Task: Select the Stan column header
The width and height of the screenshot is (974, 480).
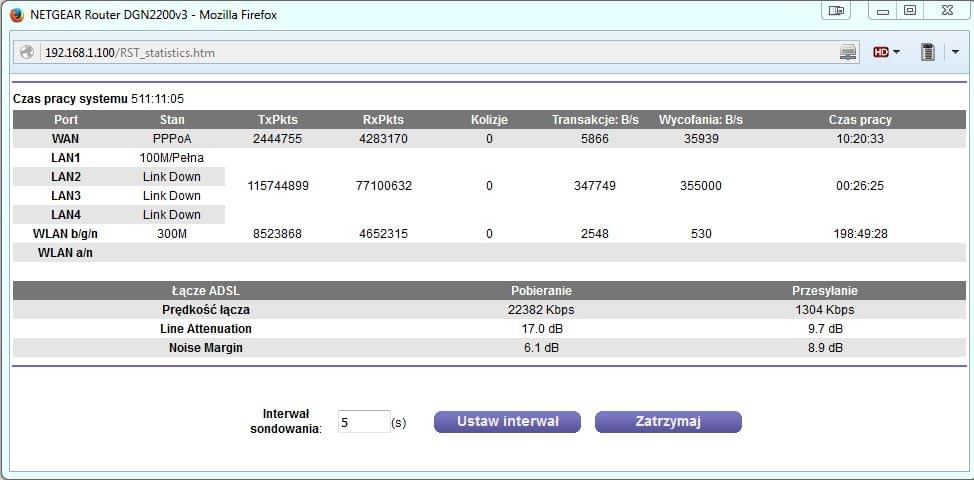Action: (172, 120)
